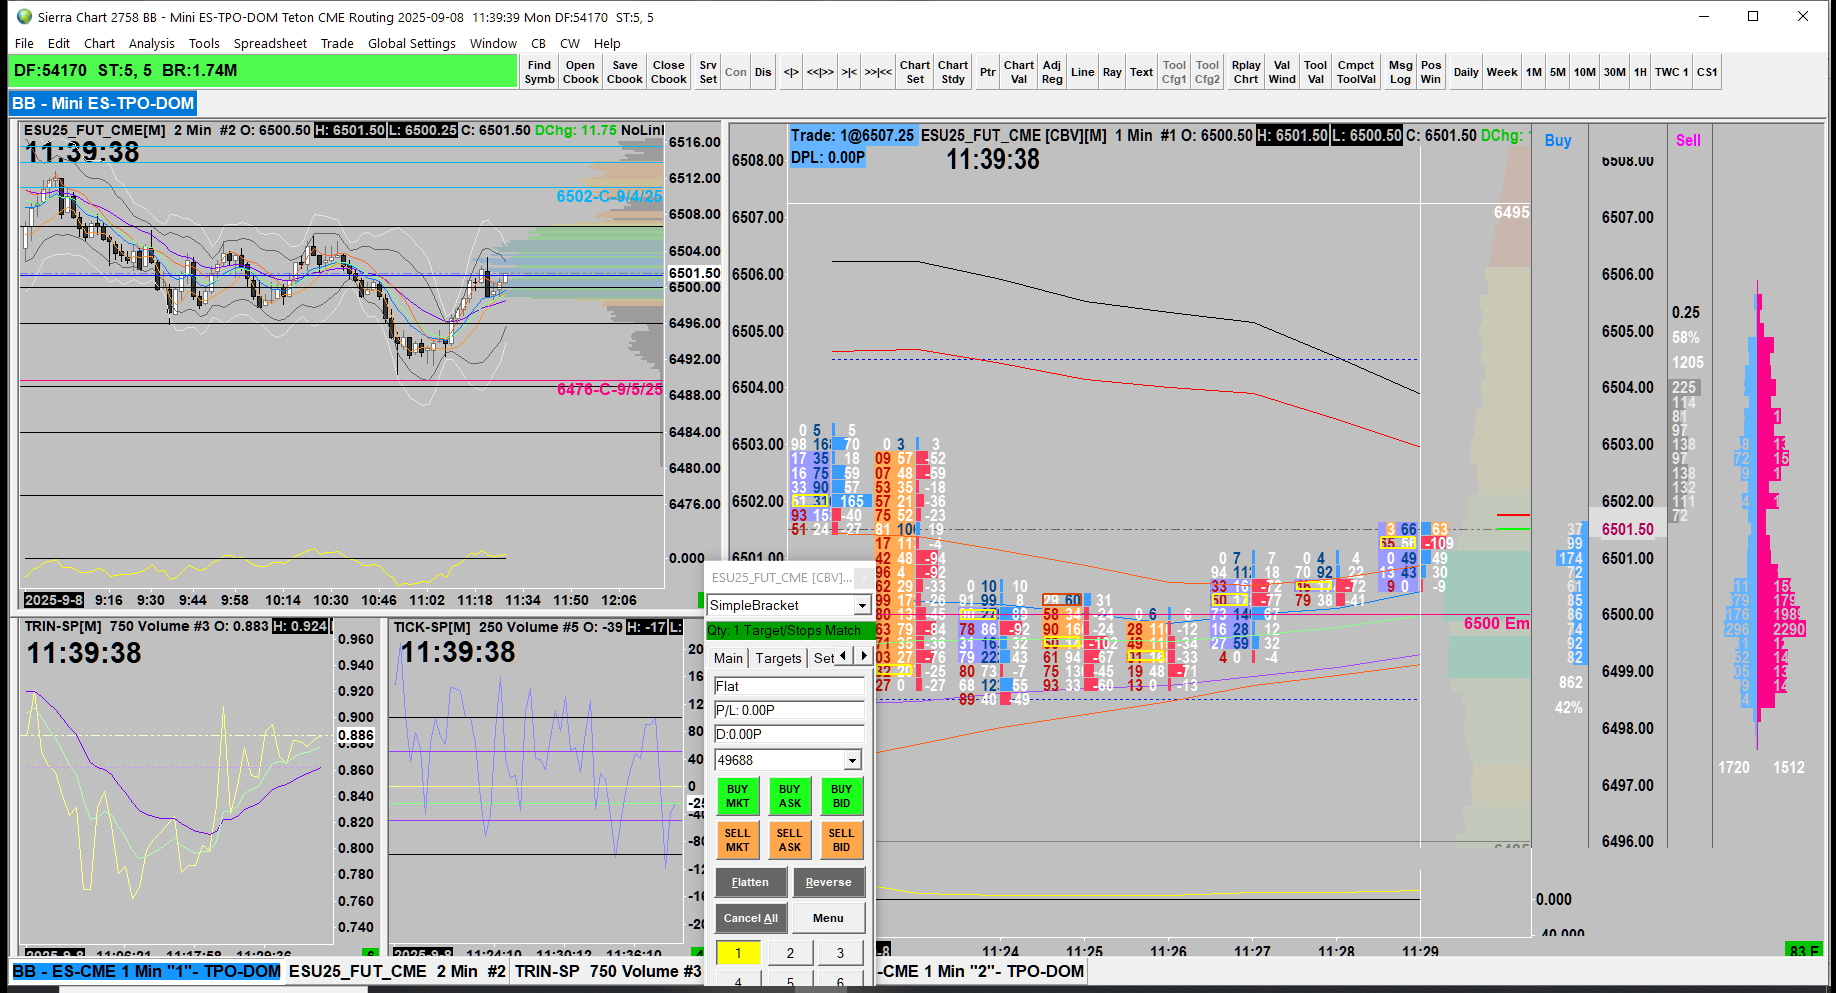The image size is (1836, 993).
Task: Click the Rplay Chrt replay button
Action: point(1246,72)
